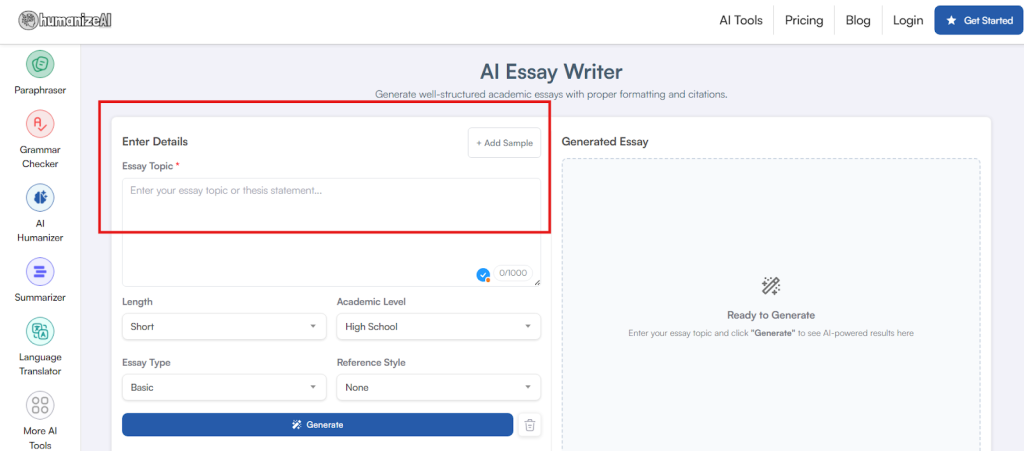Open the Paraphraser tool icon
Screen dimensions: 1024x451
pos(40,64)
